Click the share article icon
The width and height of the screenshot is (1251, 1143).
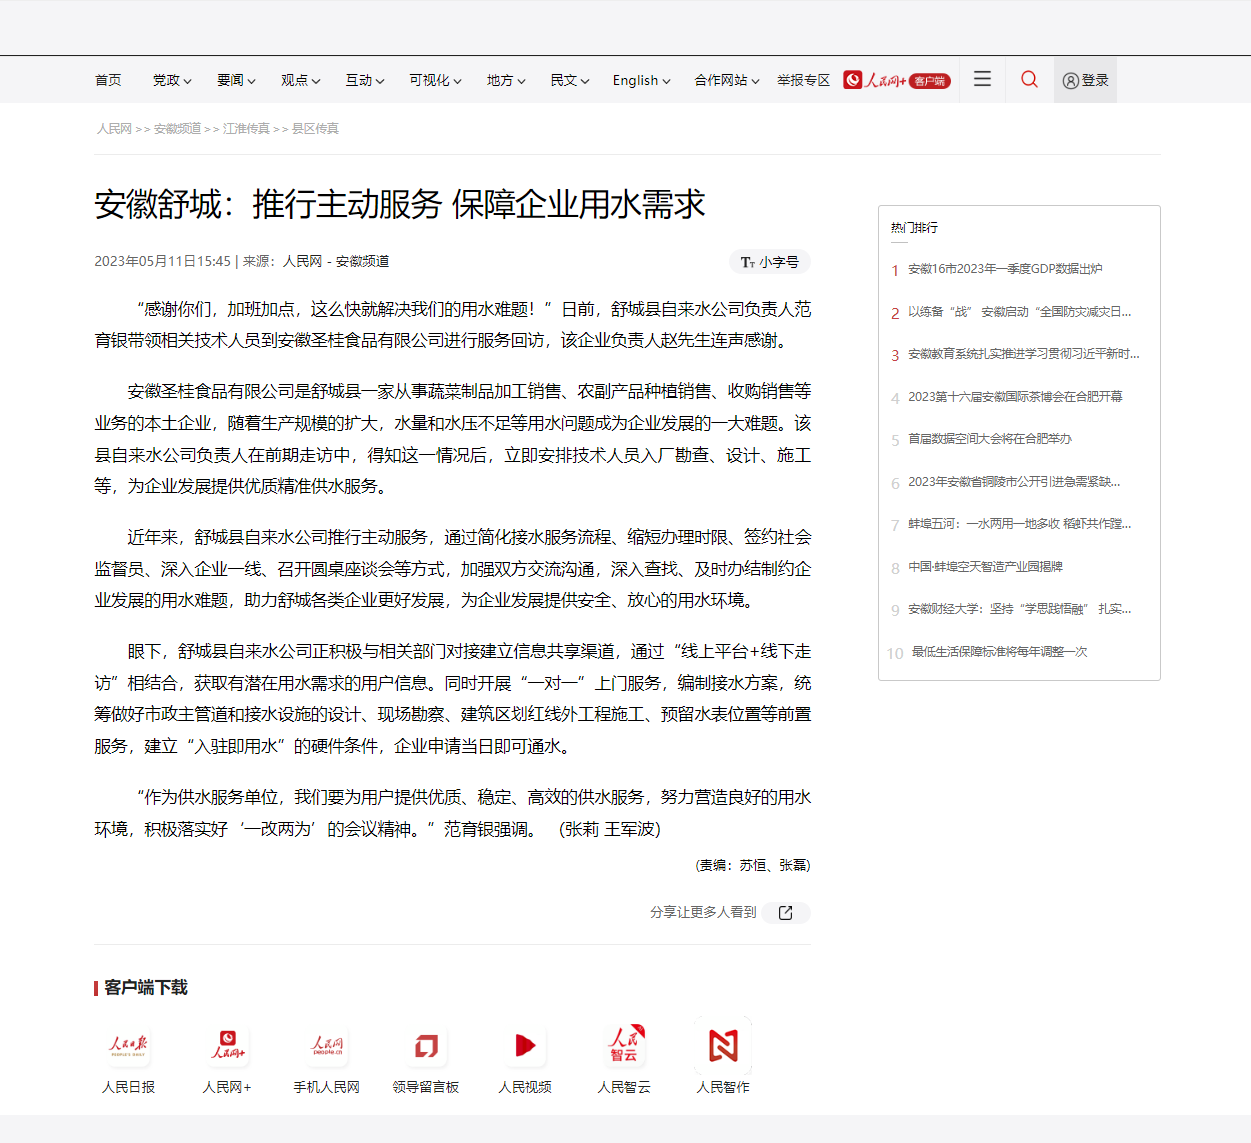coord(786,913)
